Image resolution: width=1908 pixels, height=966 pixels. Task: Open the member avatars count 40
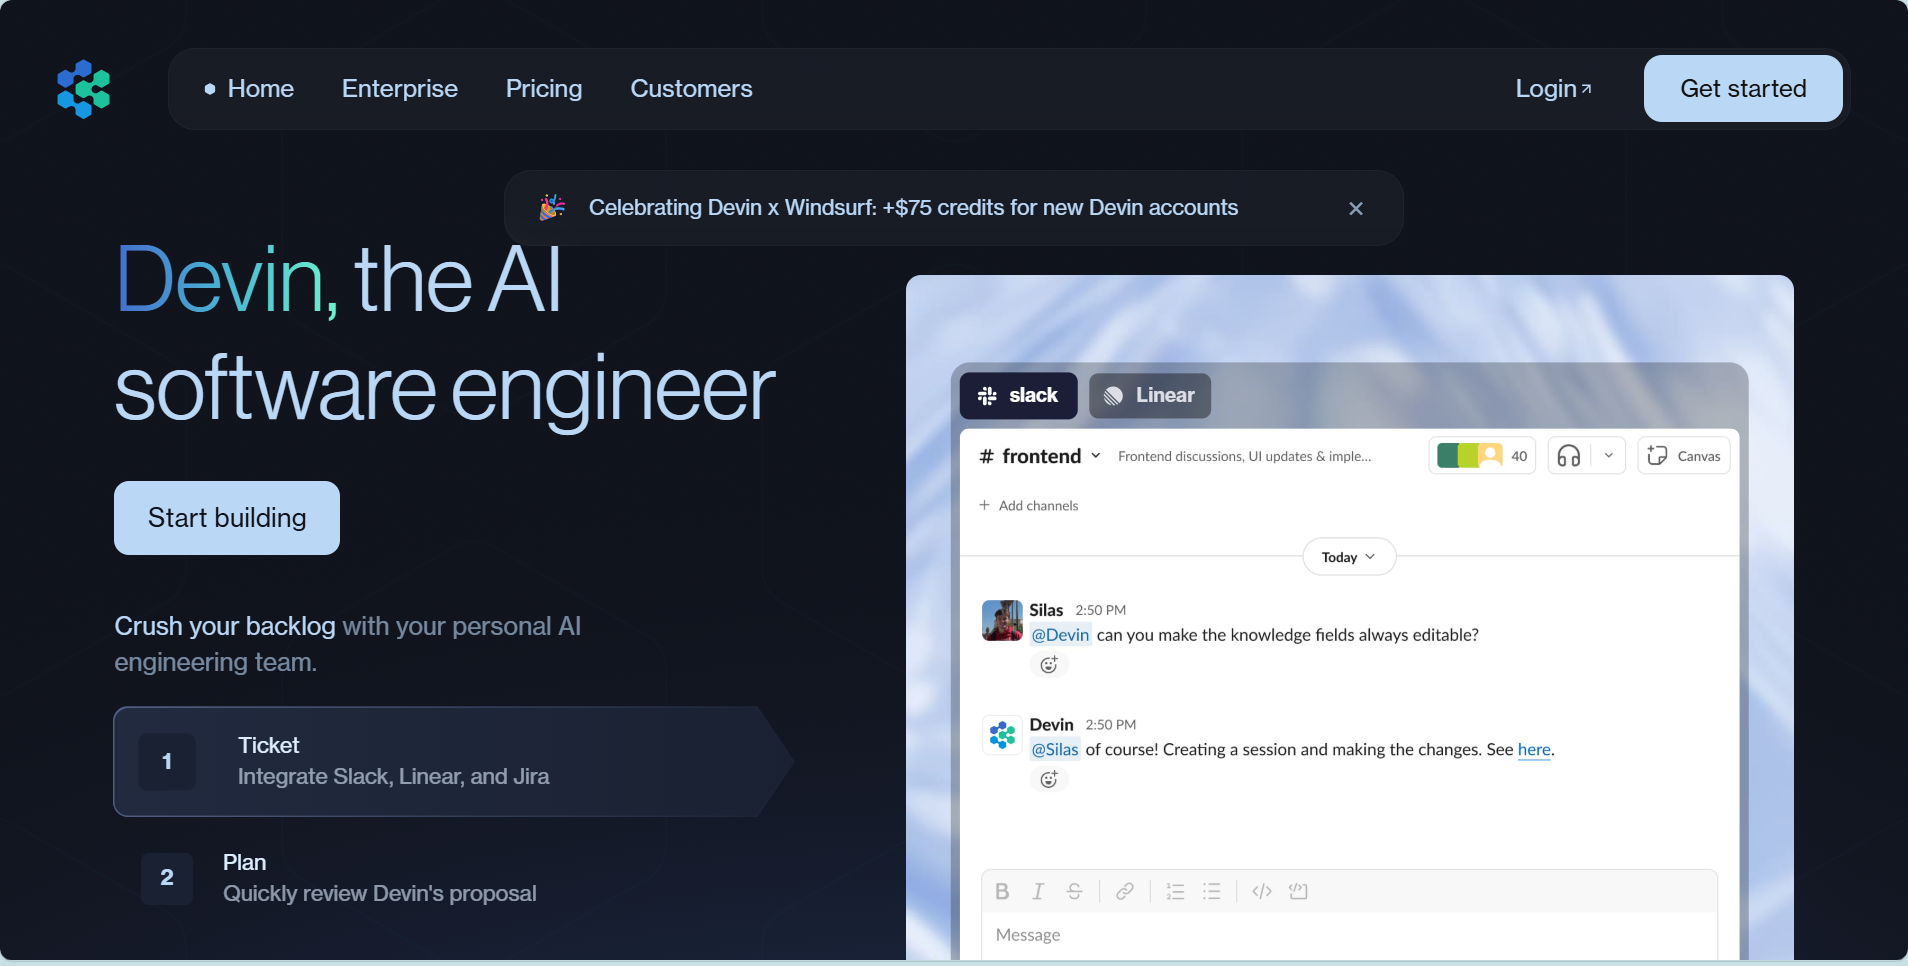point(1482,456)
